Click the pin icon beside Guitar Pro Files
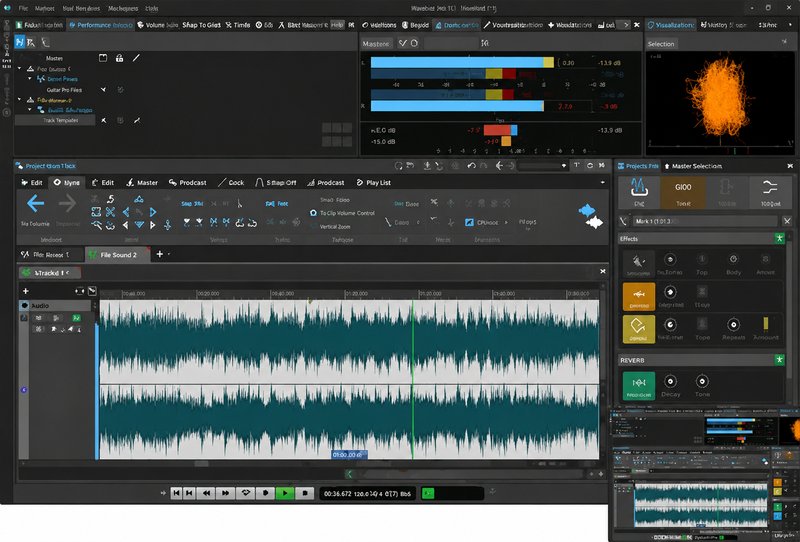This screenshot has height=542, width=800. coord(104,90)
